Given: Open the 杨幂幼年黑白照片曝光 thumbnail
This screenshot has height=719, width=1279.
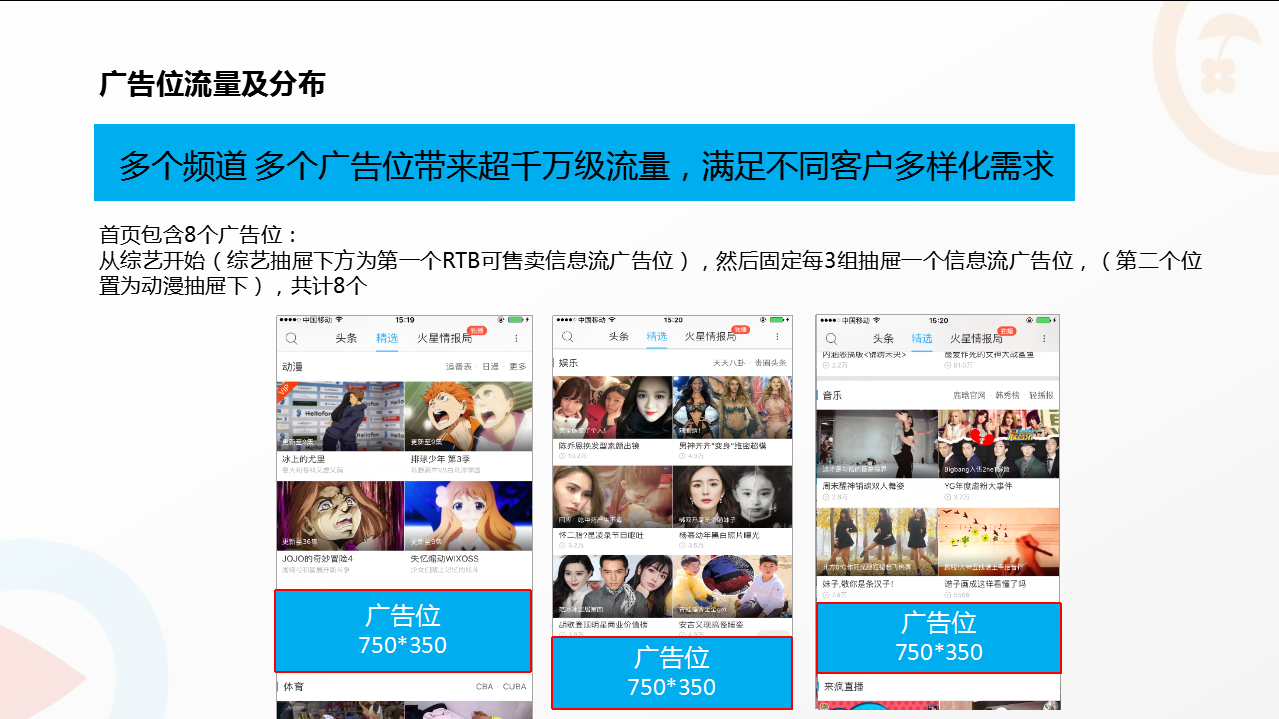Looking at the screenshot, I should (733, 497).
